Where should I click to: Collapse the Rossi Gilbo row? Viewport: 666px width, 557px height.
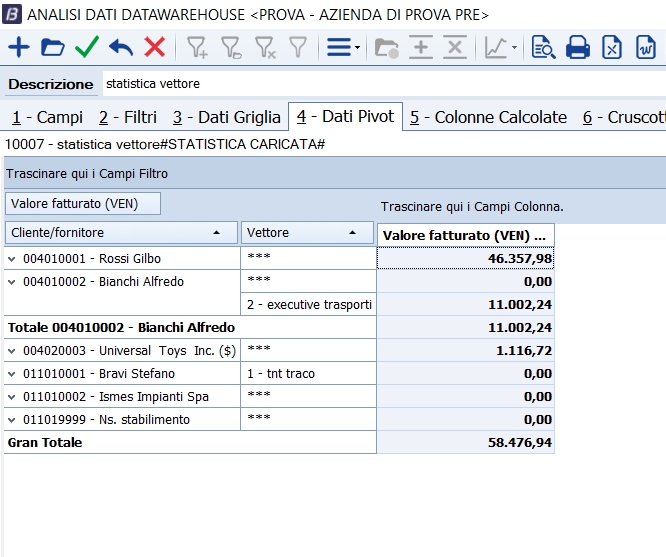point(12,259)
